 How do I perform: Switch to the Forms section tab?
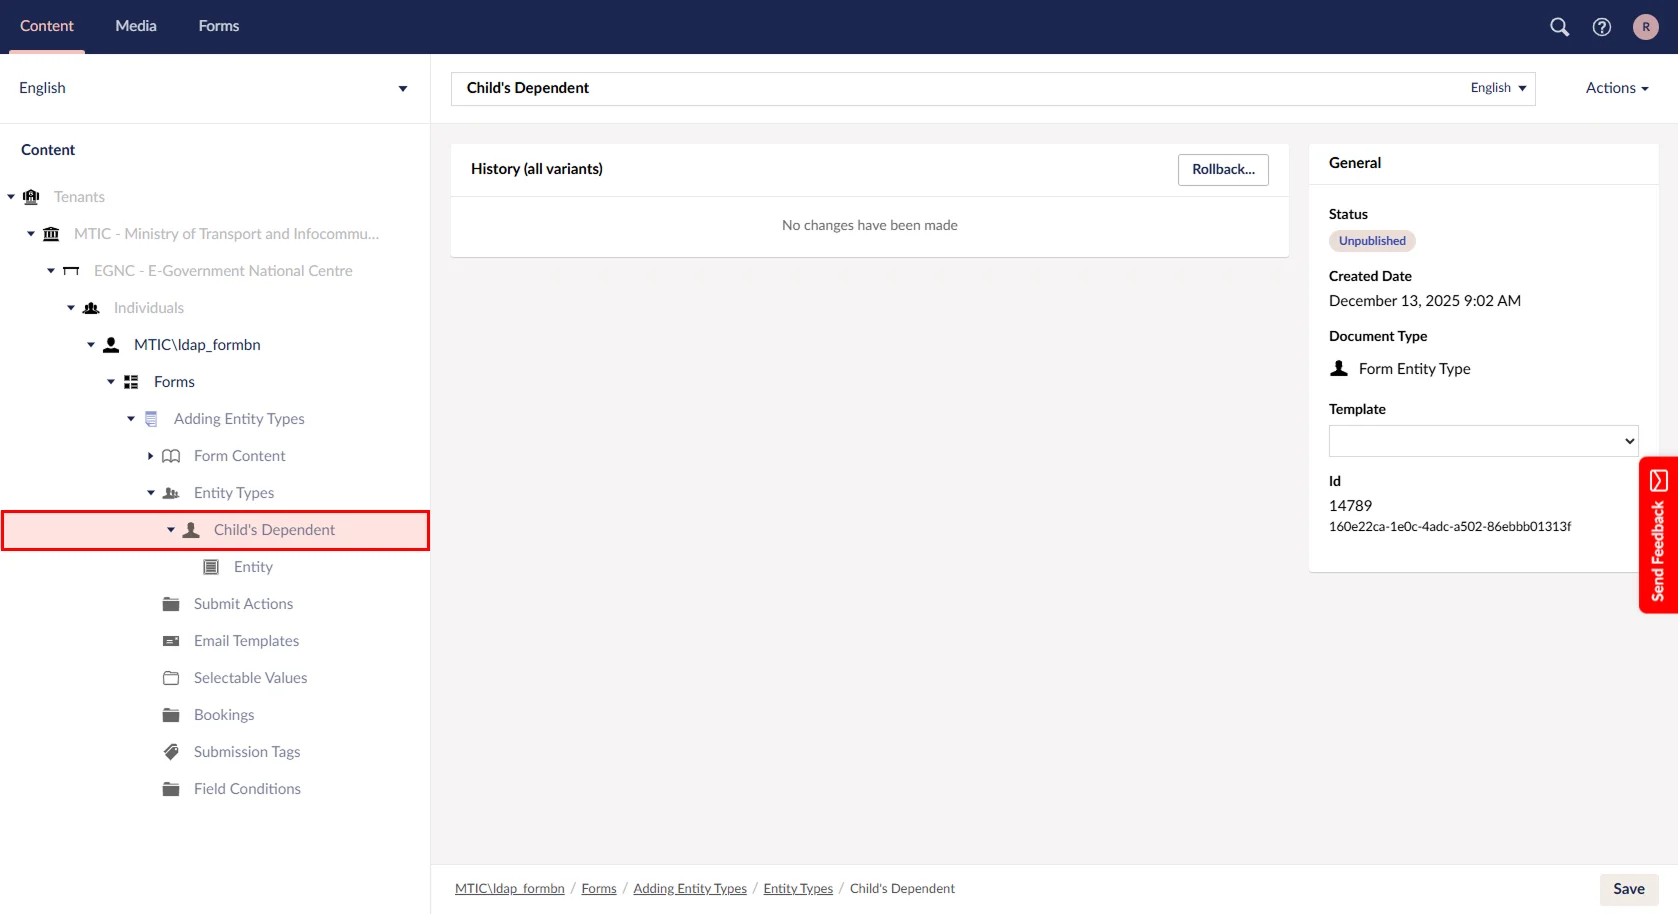click(218, 26)
